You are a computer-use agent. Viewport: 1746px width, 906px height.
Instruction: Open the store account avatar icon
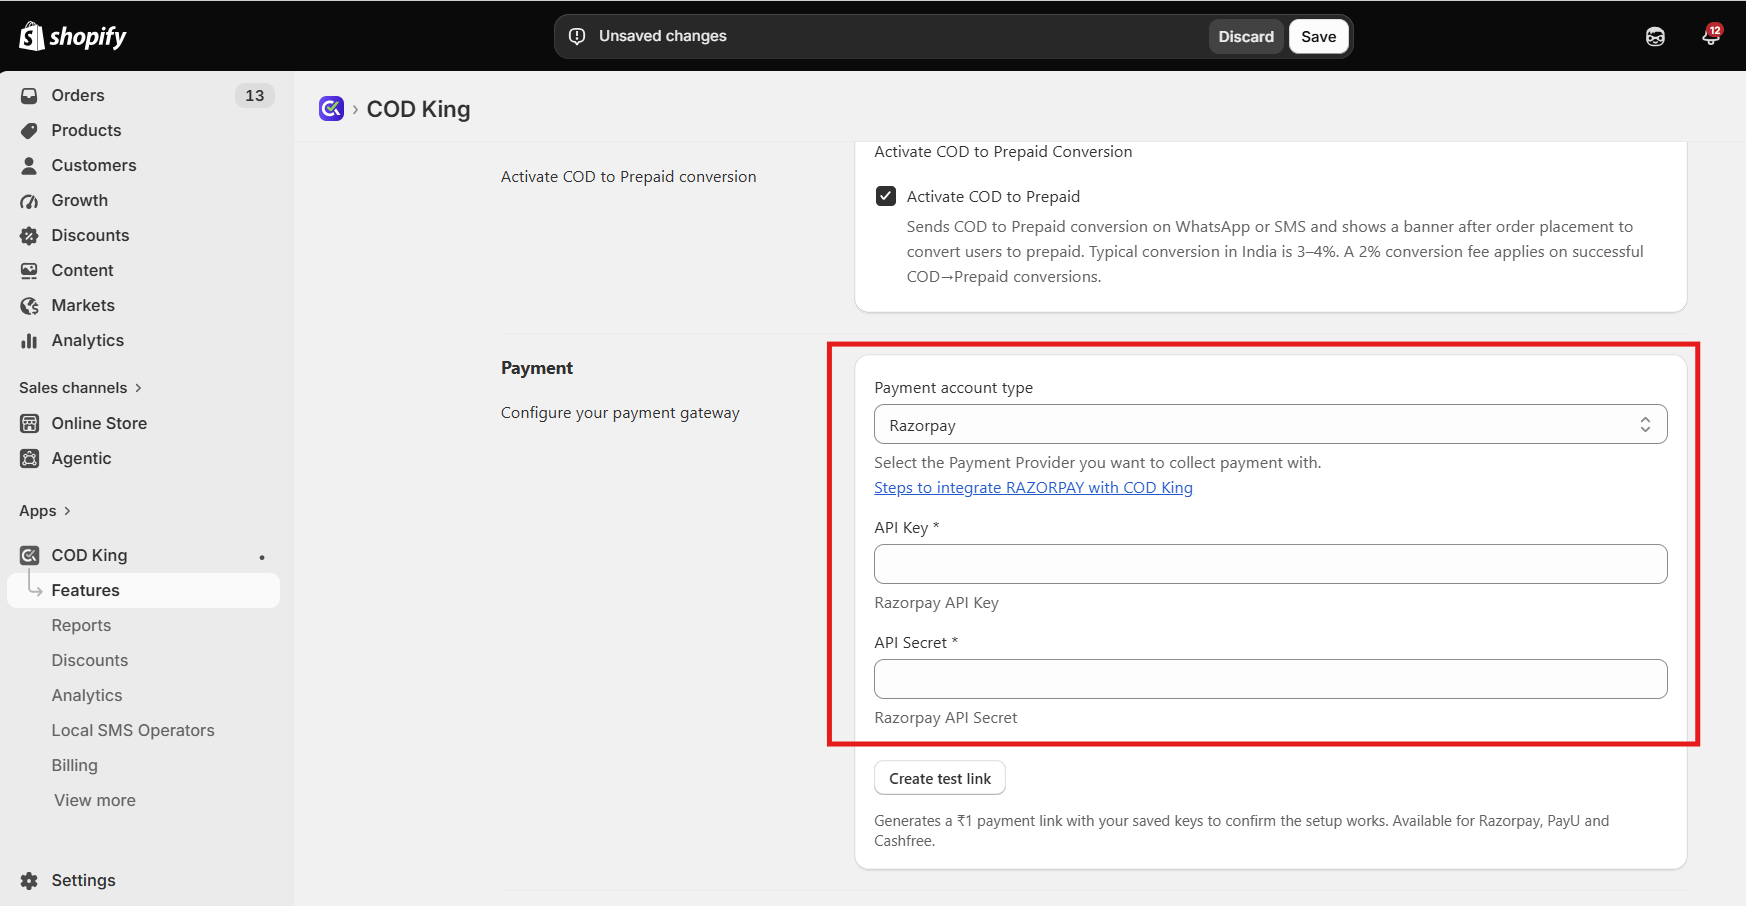pyautogui.click(x=1655, y=37)
